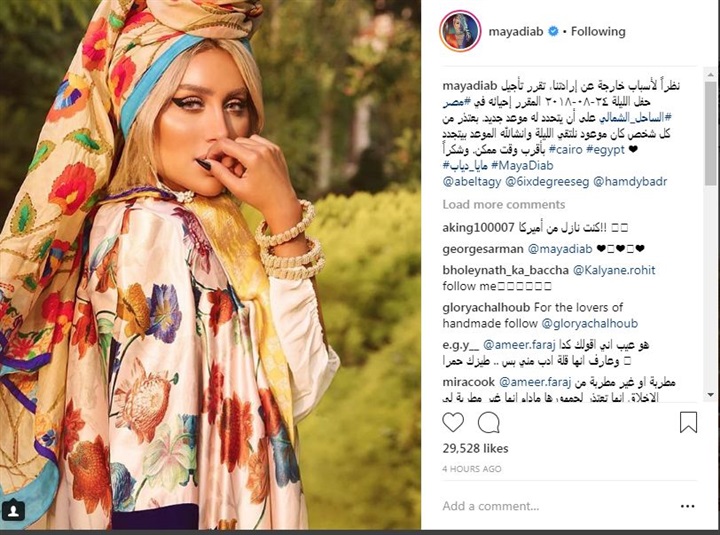This screenshot has height=535, width=720.
Task: Show tagged people icon on the photo
Action: point(13,511)
